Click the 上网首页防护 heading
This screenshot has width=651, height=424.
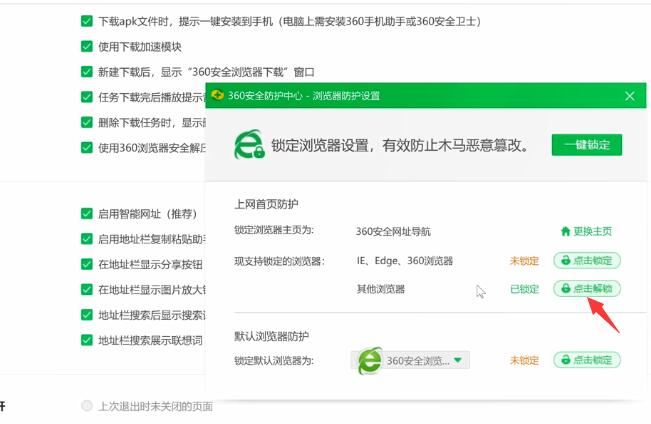[266, 204]
